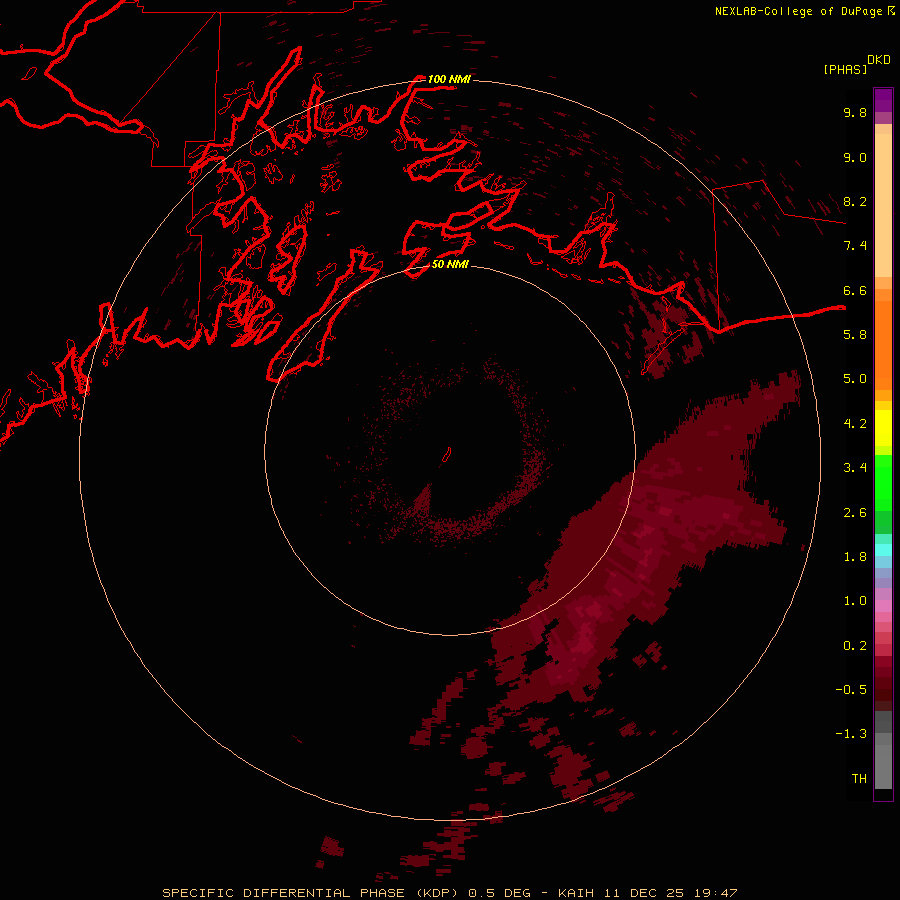This screenshot has width=900, height=900.
Task: Click the 3.4 value on the color scale
Action: [855, 468]
